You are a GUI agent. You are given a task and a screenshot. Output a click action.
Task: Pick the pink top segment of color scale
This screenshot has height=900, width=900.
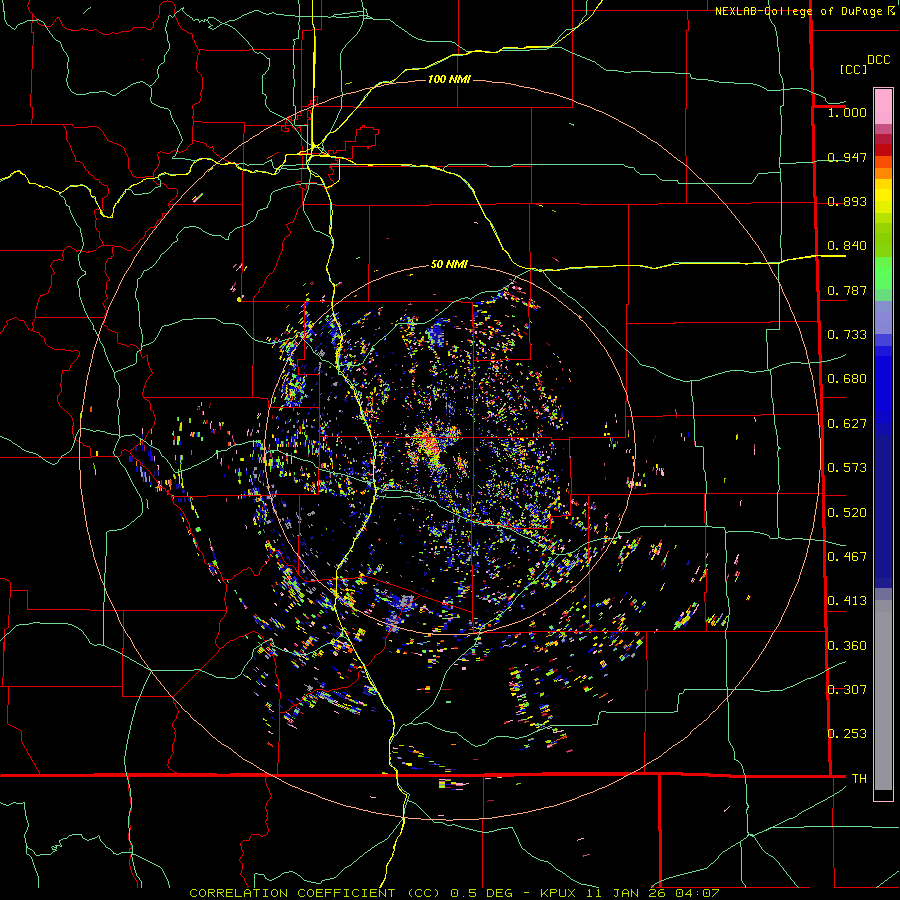click(883, 107)
